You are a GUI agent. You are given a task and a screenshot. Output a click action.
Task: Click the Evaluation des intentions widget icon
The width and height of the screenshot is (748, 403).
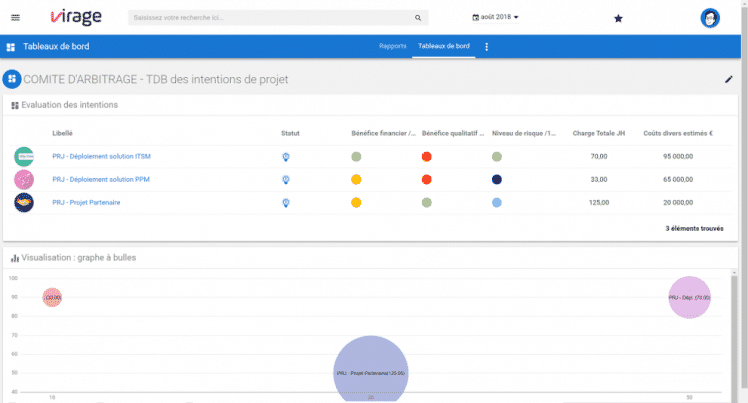coord(15,105)
